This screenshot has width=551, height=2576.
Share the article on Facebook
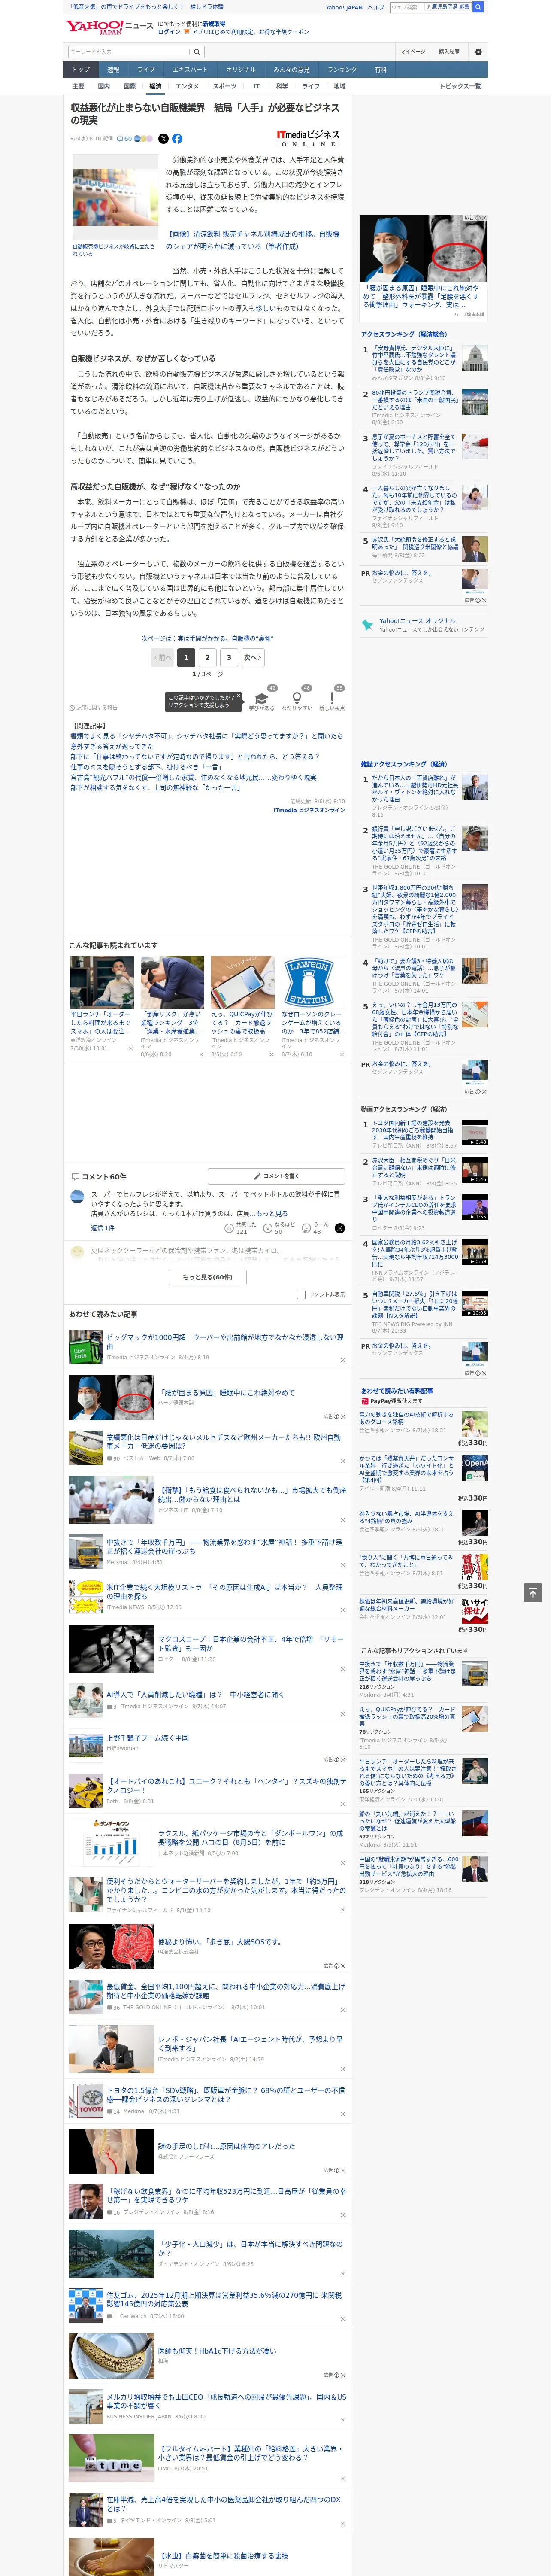(177, 139)
